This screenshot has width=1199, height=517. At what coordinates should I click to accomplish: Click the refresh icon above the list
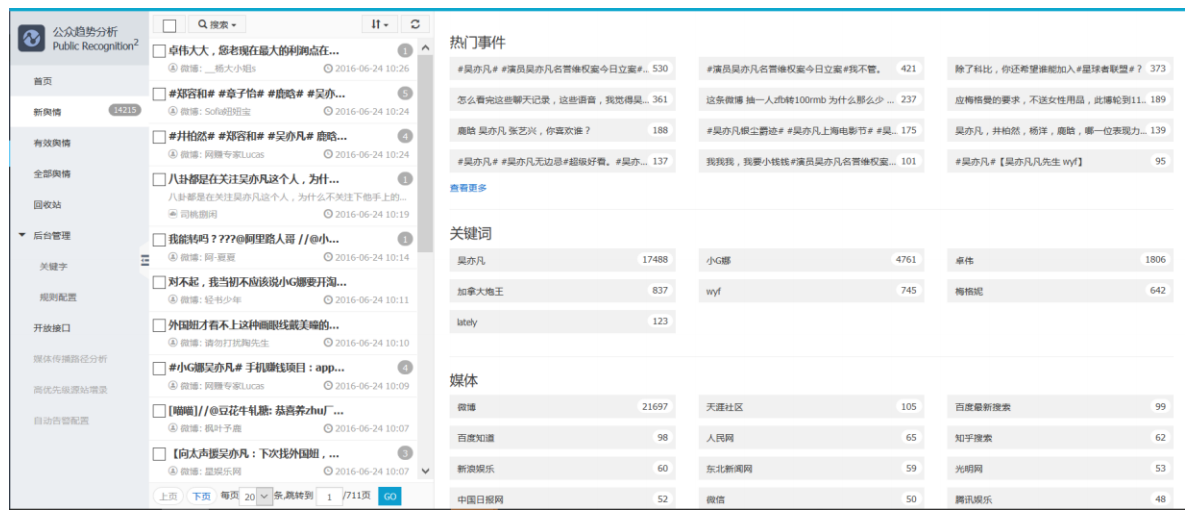(415, 24)
